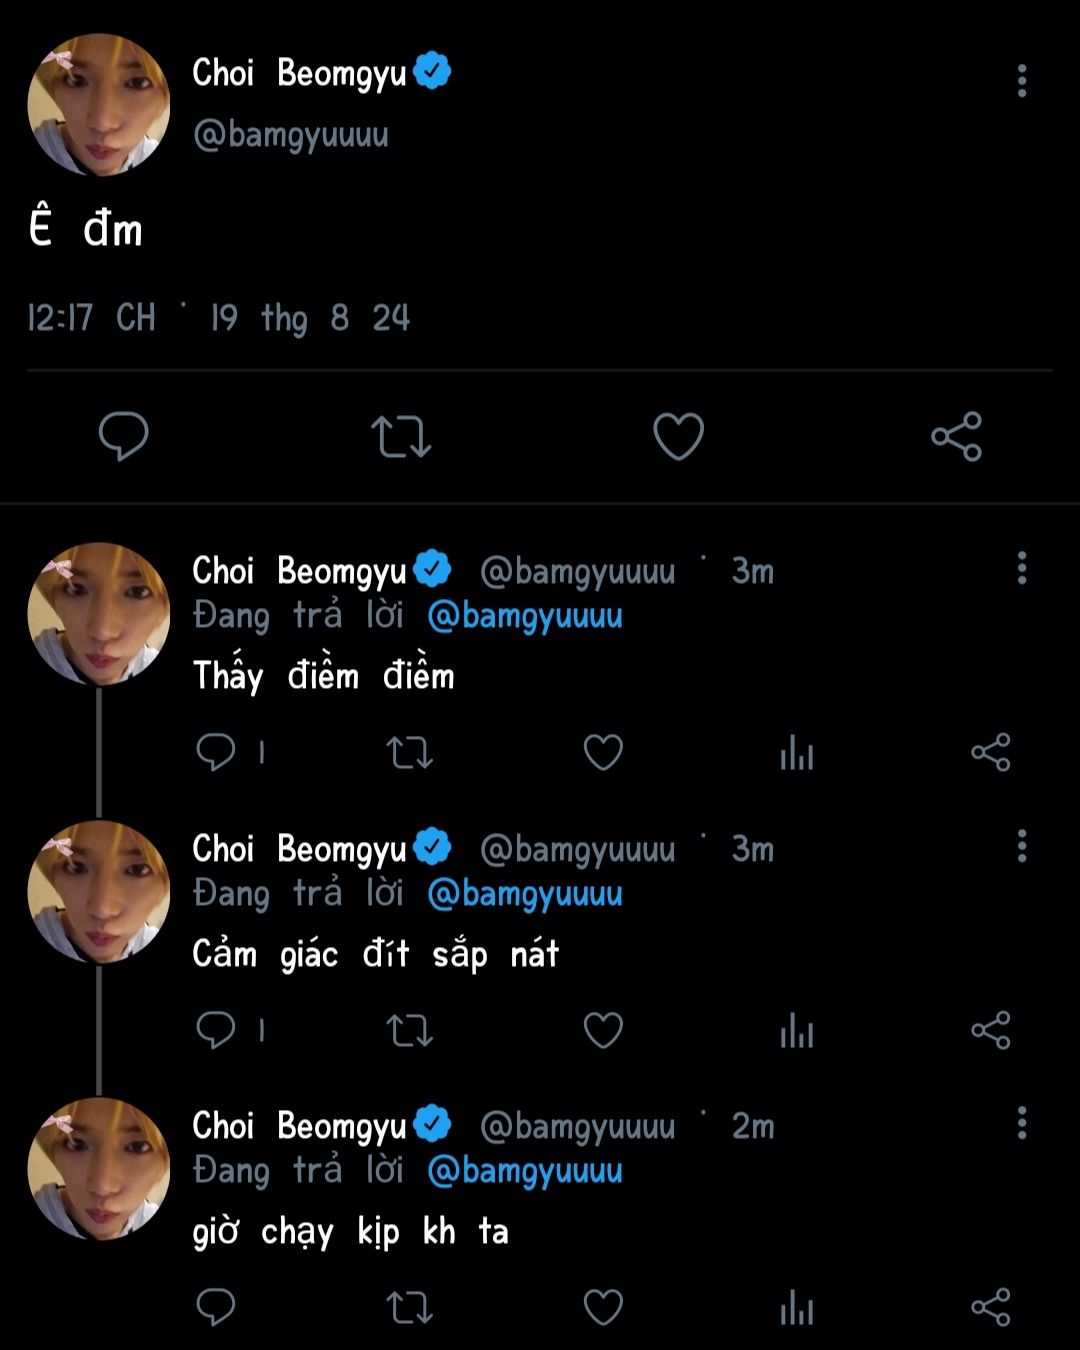
Task: Like the "Thấy điềm điềm" reply
Action: 602,752
